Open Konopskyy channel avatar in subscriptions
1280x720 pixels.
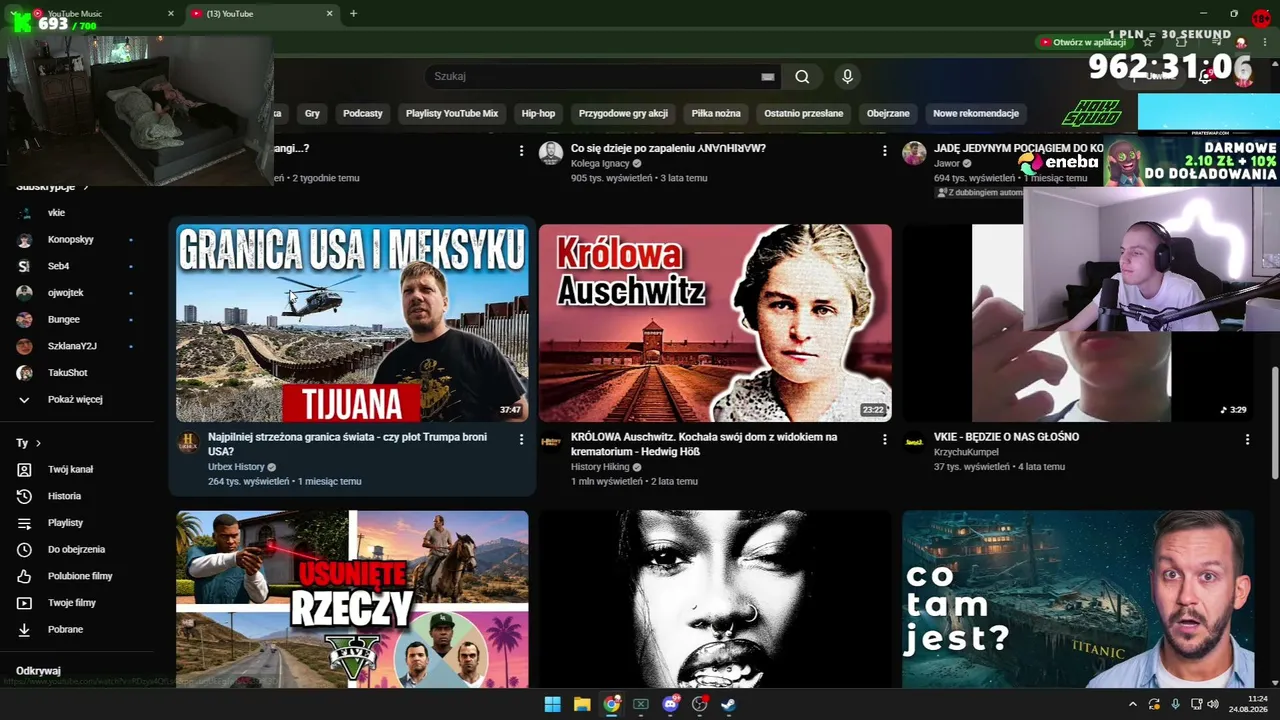[25, 240]
